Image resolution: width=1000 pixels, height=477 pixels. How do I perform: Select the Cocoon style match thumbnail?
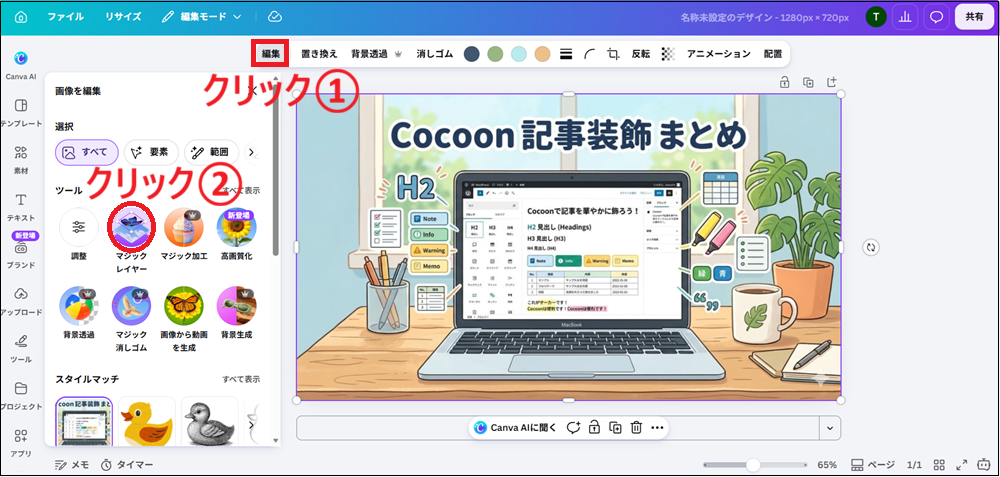pyautogui.click(x=84, y=421)
